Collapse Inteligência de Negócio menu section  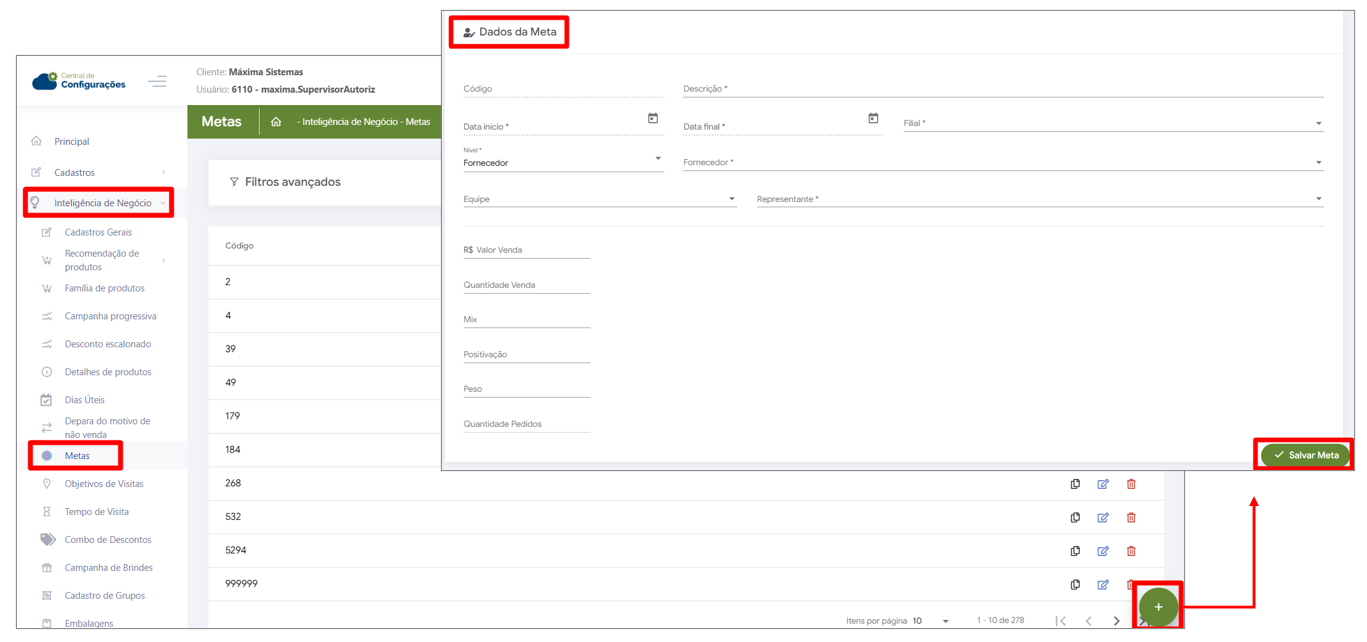coord(100,203)
